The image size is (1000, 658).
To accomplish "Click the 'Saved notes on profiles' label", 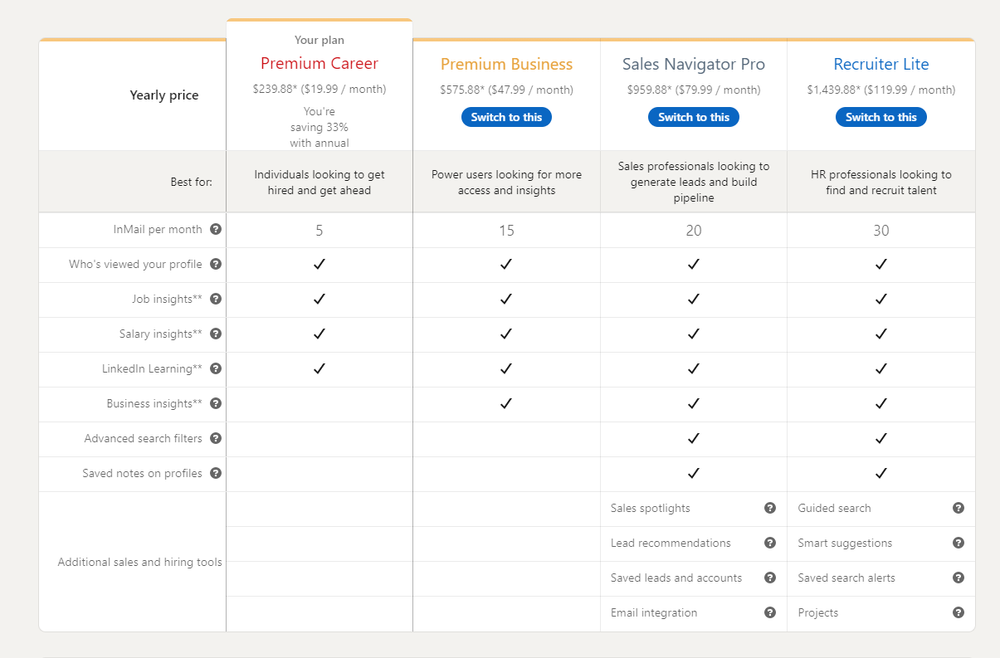I will click(142, 473).
